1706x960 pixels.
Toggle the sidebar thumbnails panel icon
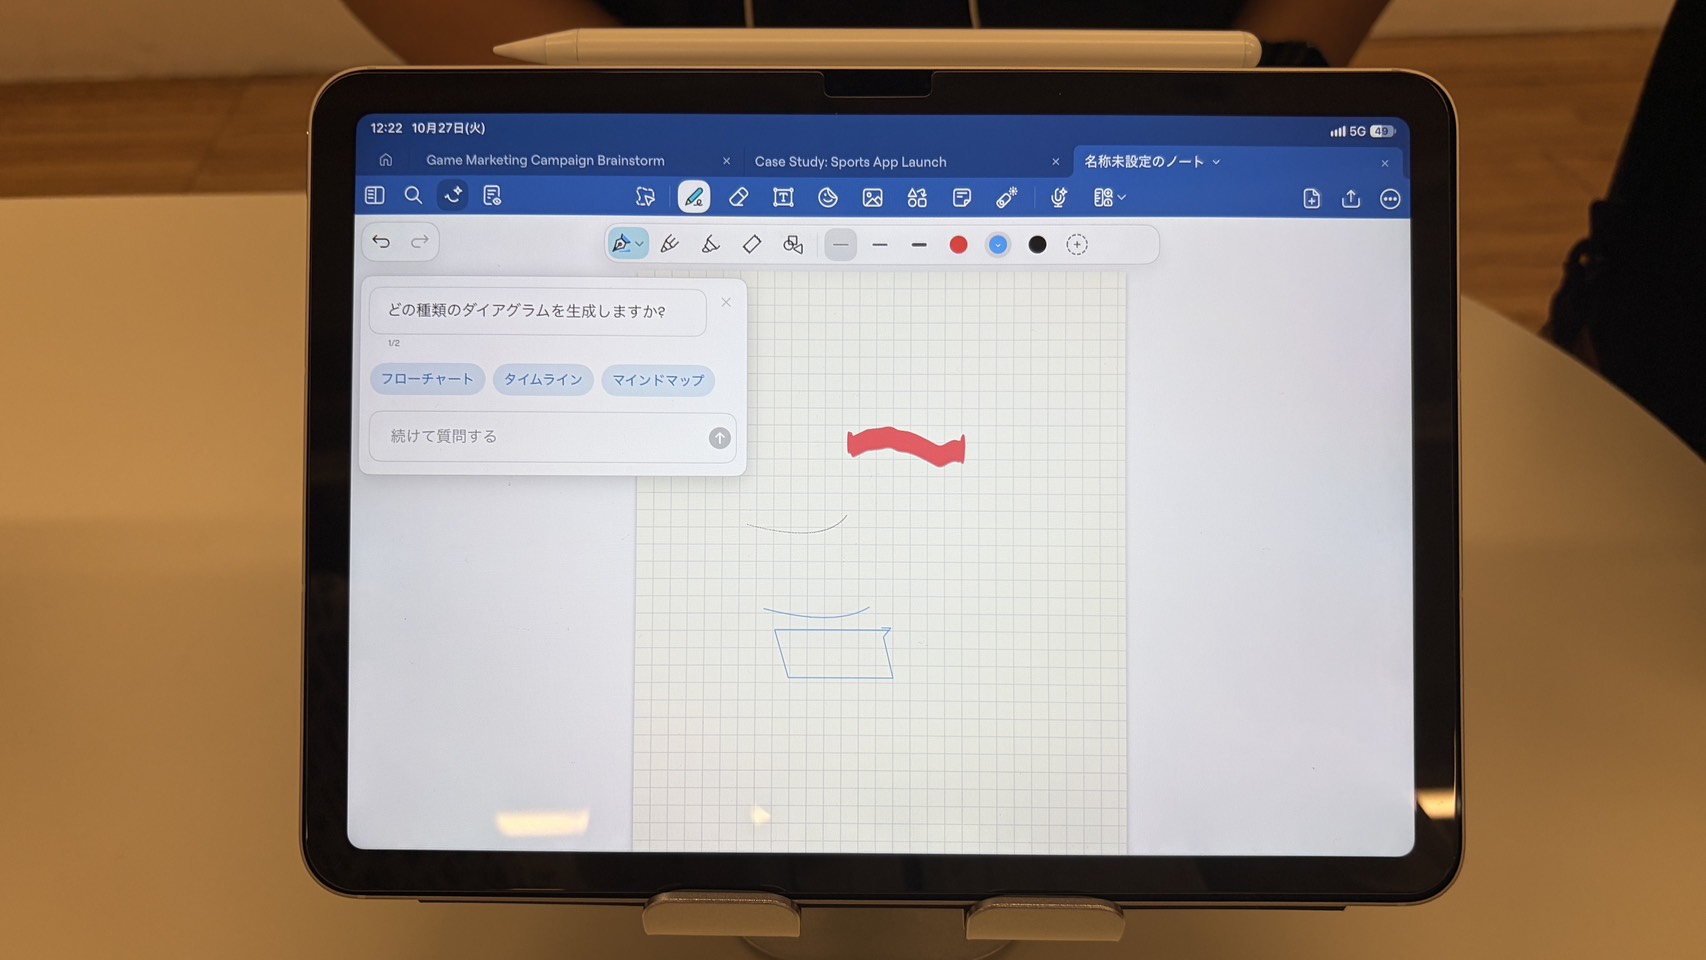[375, 195]
